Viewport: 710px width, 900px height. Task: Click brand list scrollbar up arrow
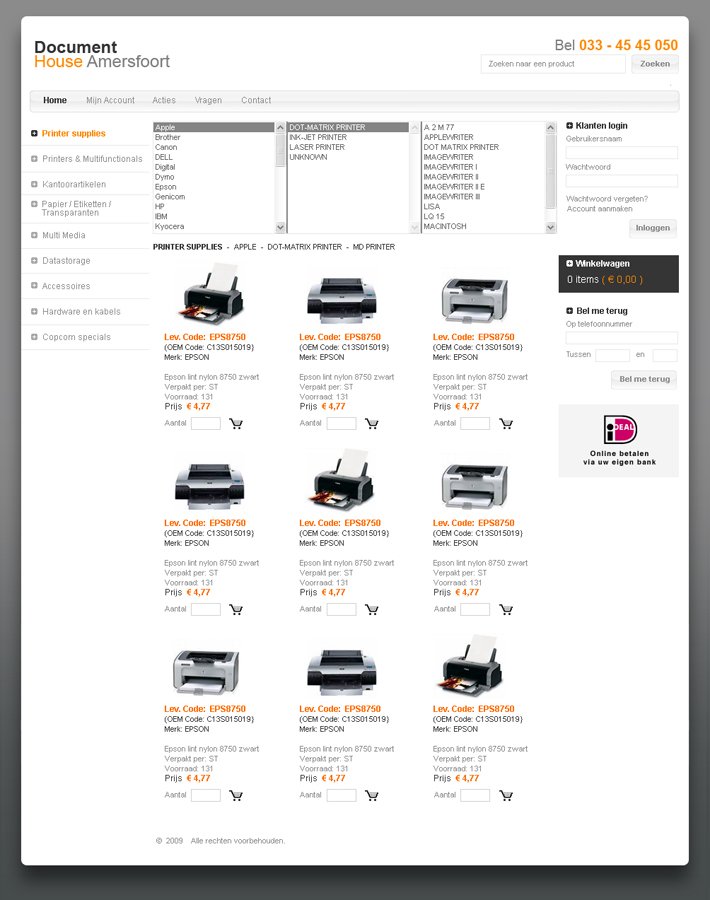tap(280, 127)
